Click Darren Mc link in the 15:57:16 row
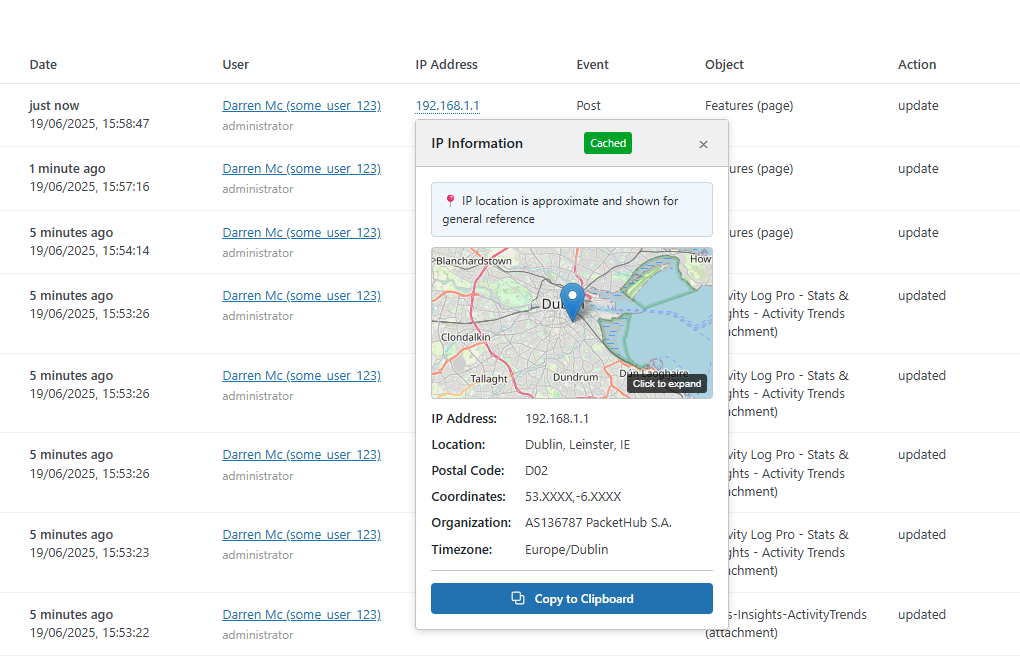1020x660 pixels. click(x=301, y=168)
